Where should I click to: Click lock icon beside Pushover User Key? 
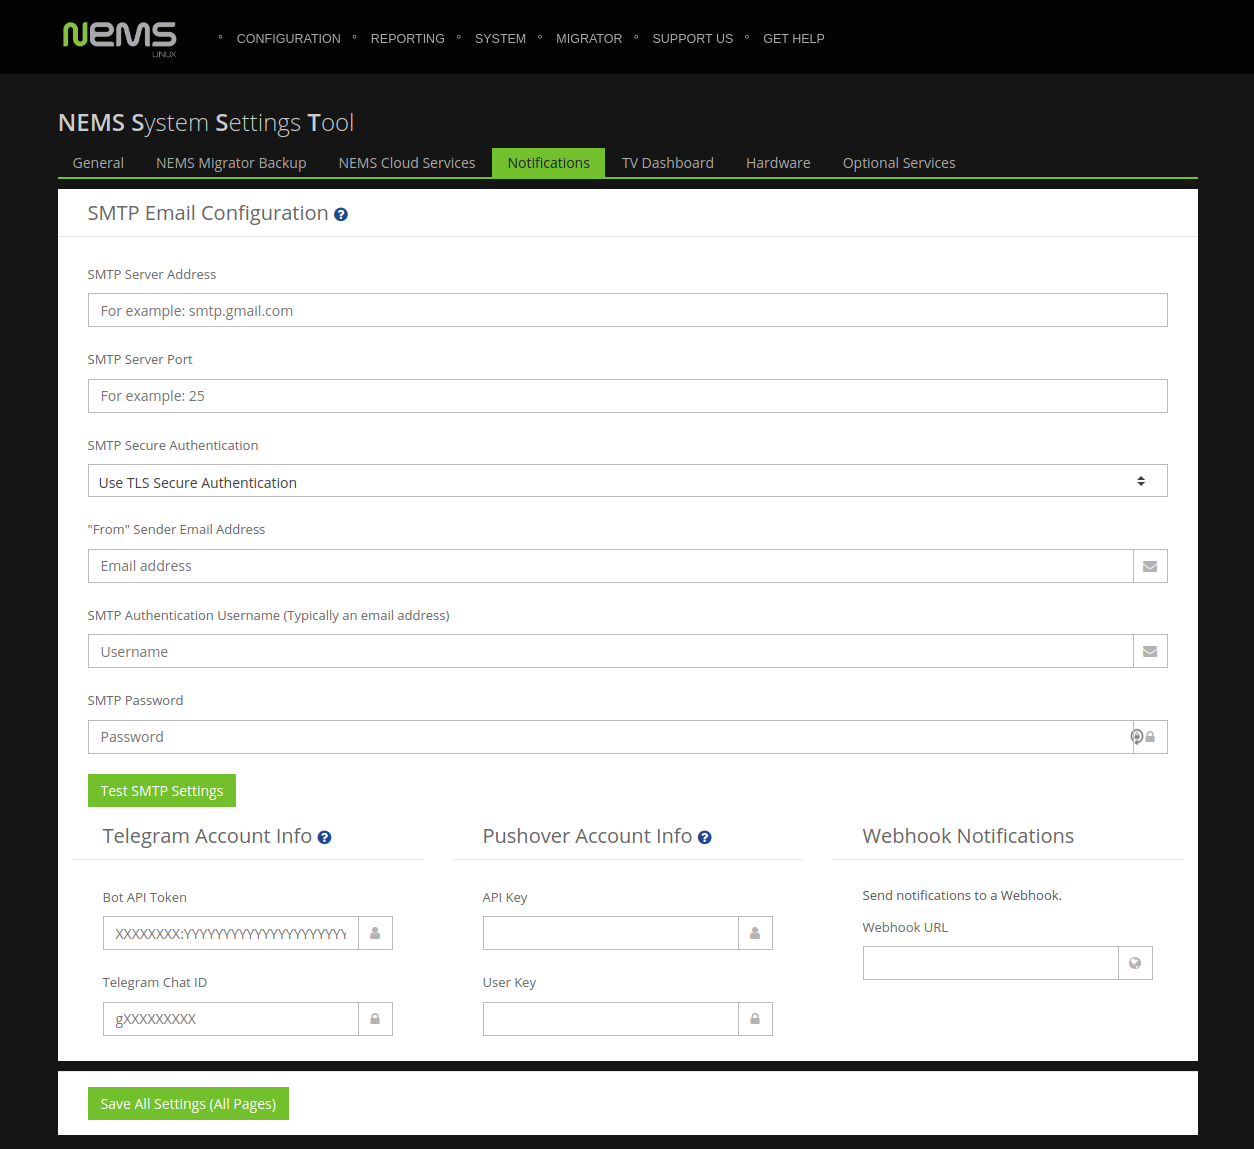tap(755, 1019)
